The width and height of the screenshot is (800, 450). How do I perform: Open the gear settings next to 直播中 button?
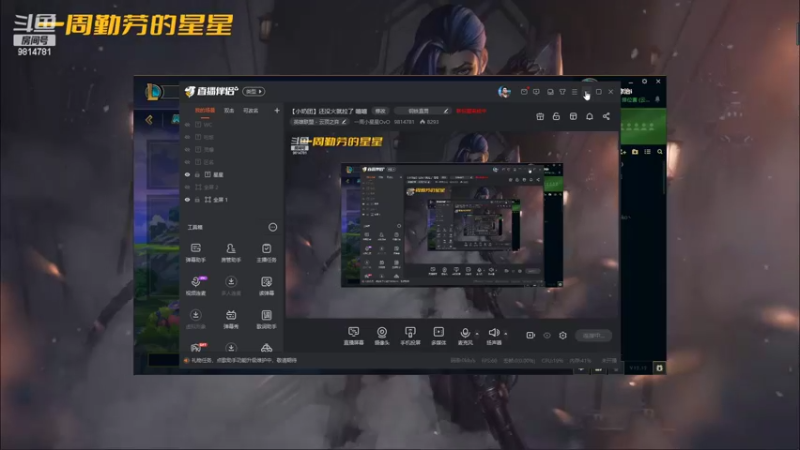[563, 335]
